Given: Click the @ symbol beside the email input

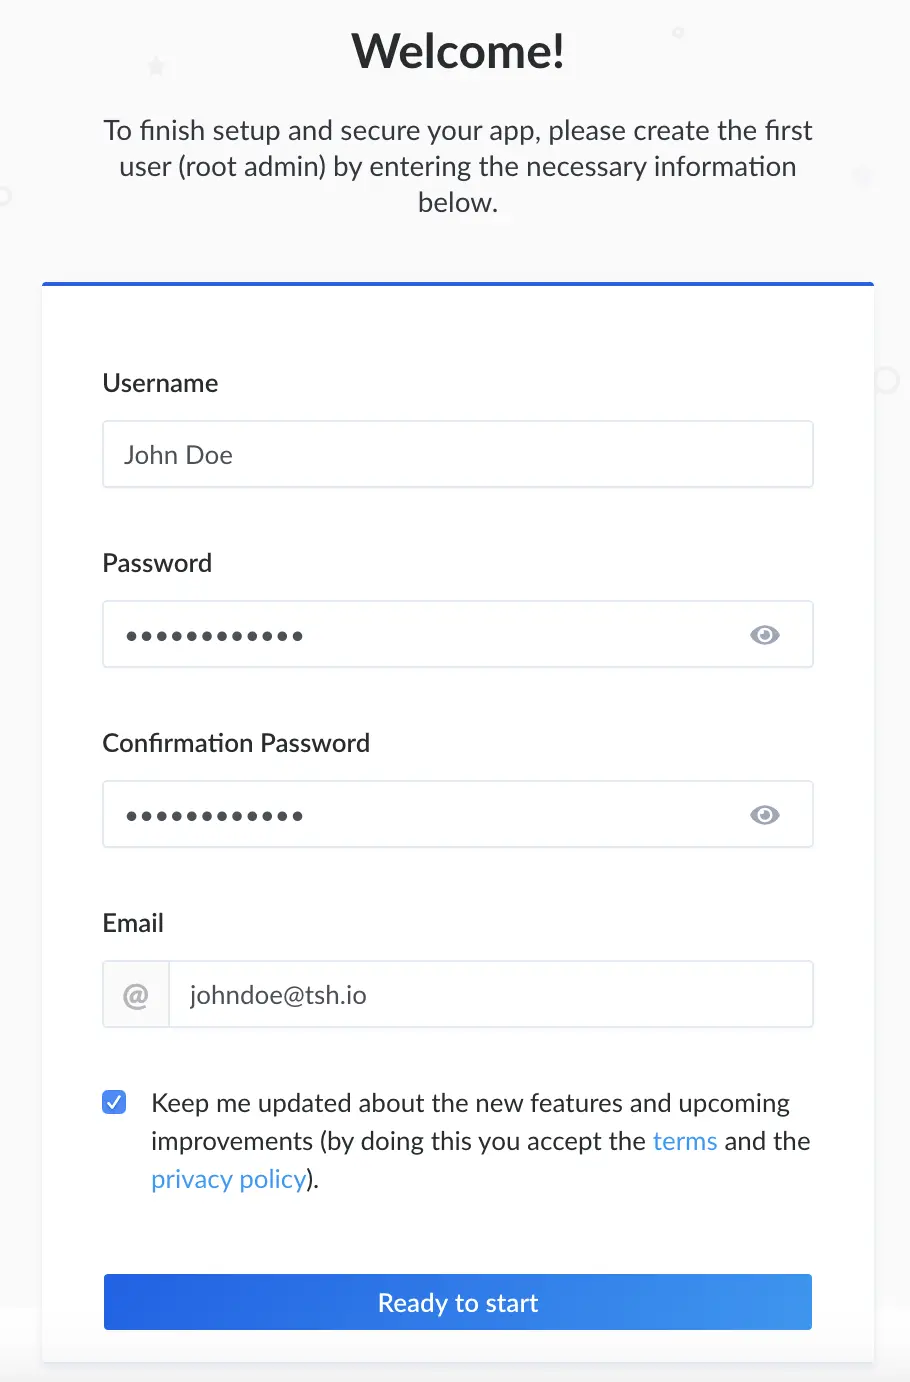Looking at the screenshot, I should pyautogui.click(x=135, y=993).
